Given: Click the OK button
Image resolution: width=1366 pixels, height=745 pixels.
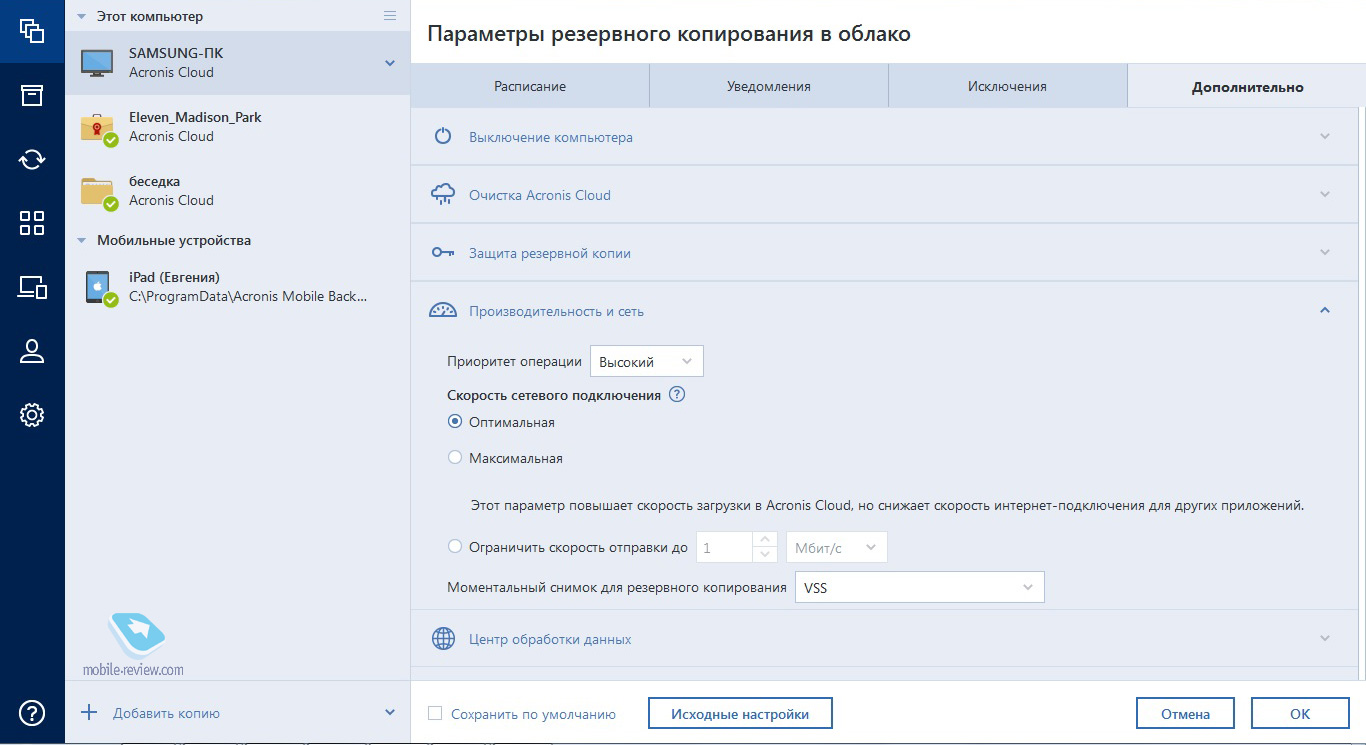Looking at the screenshot, I should pos(1300,714).
